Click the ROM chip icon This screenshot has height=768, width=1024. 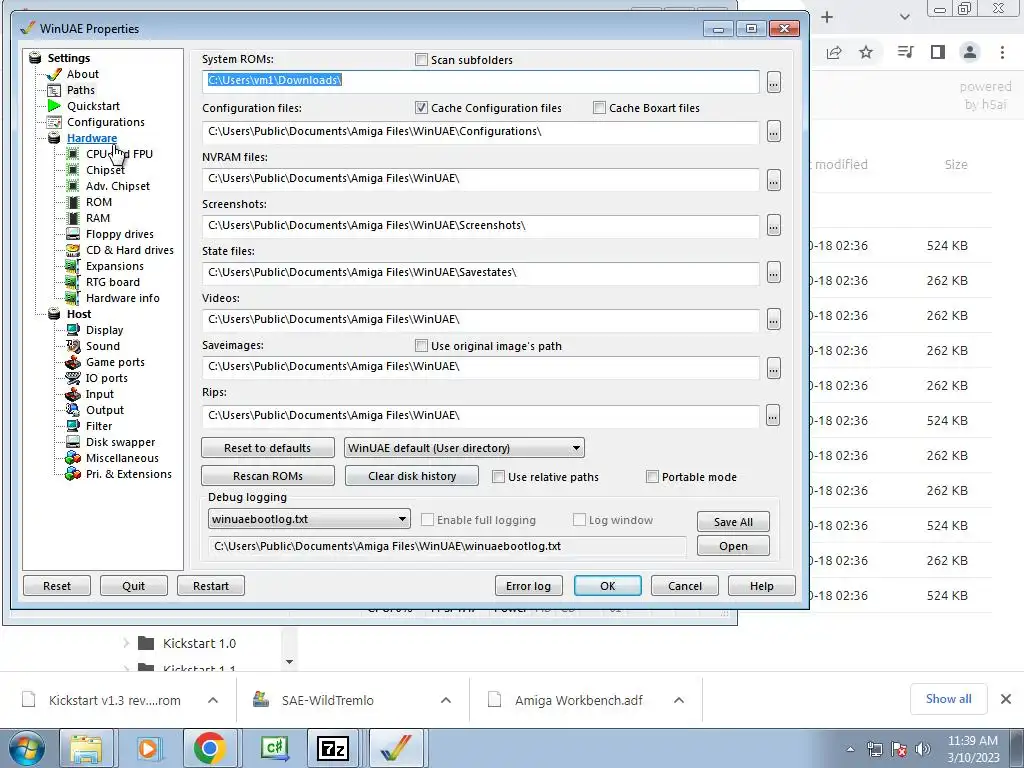coord(73,202)
